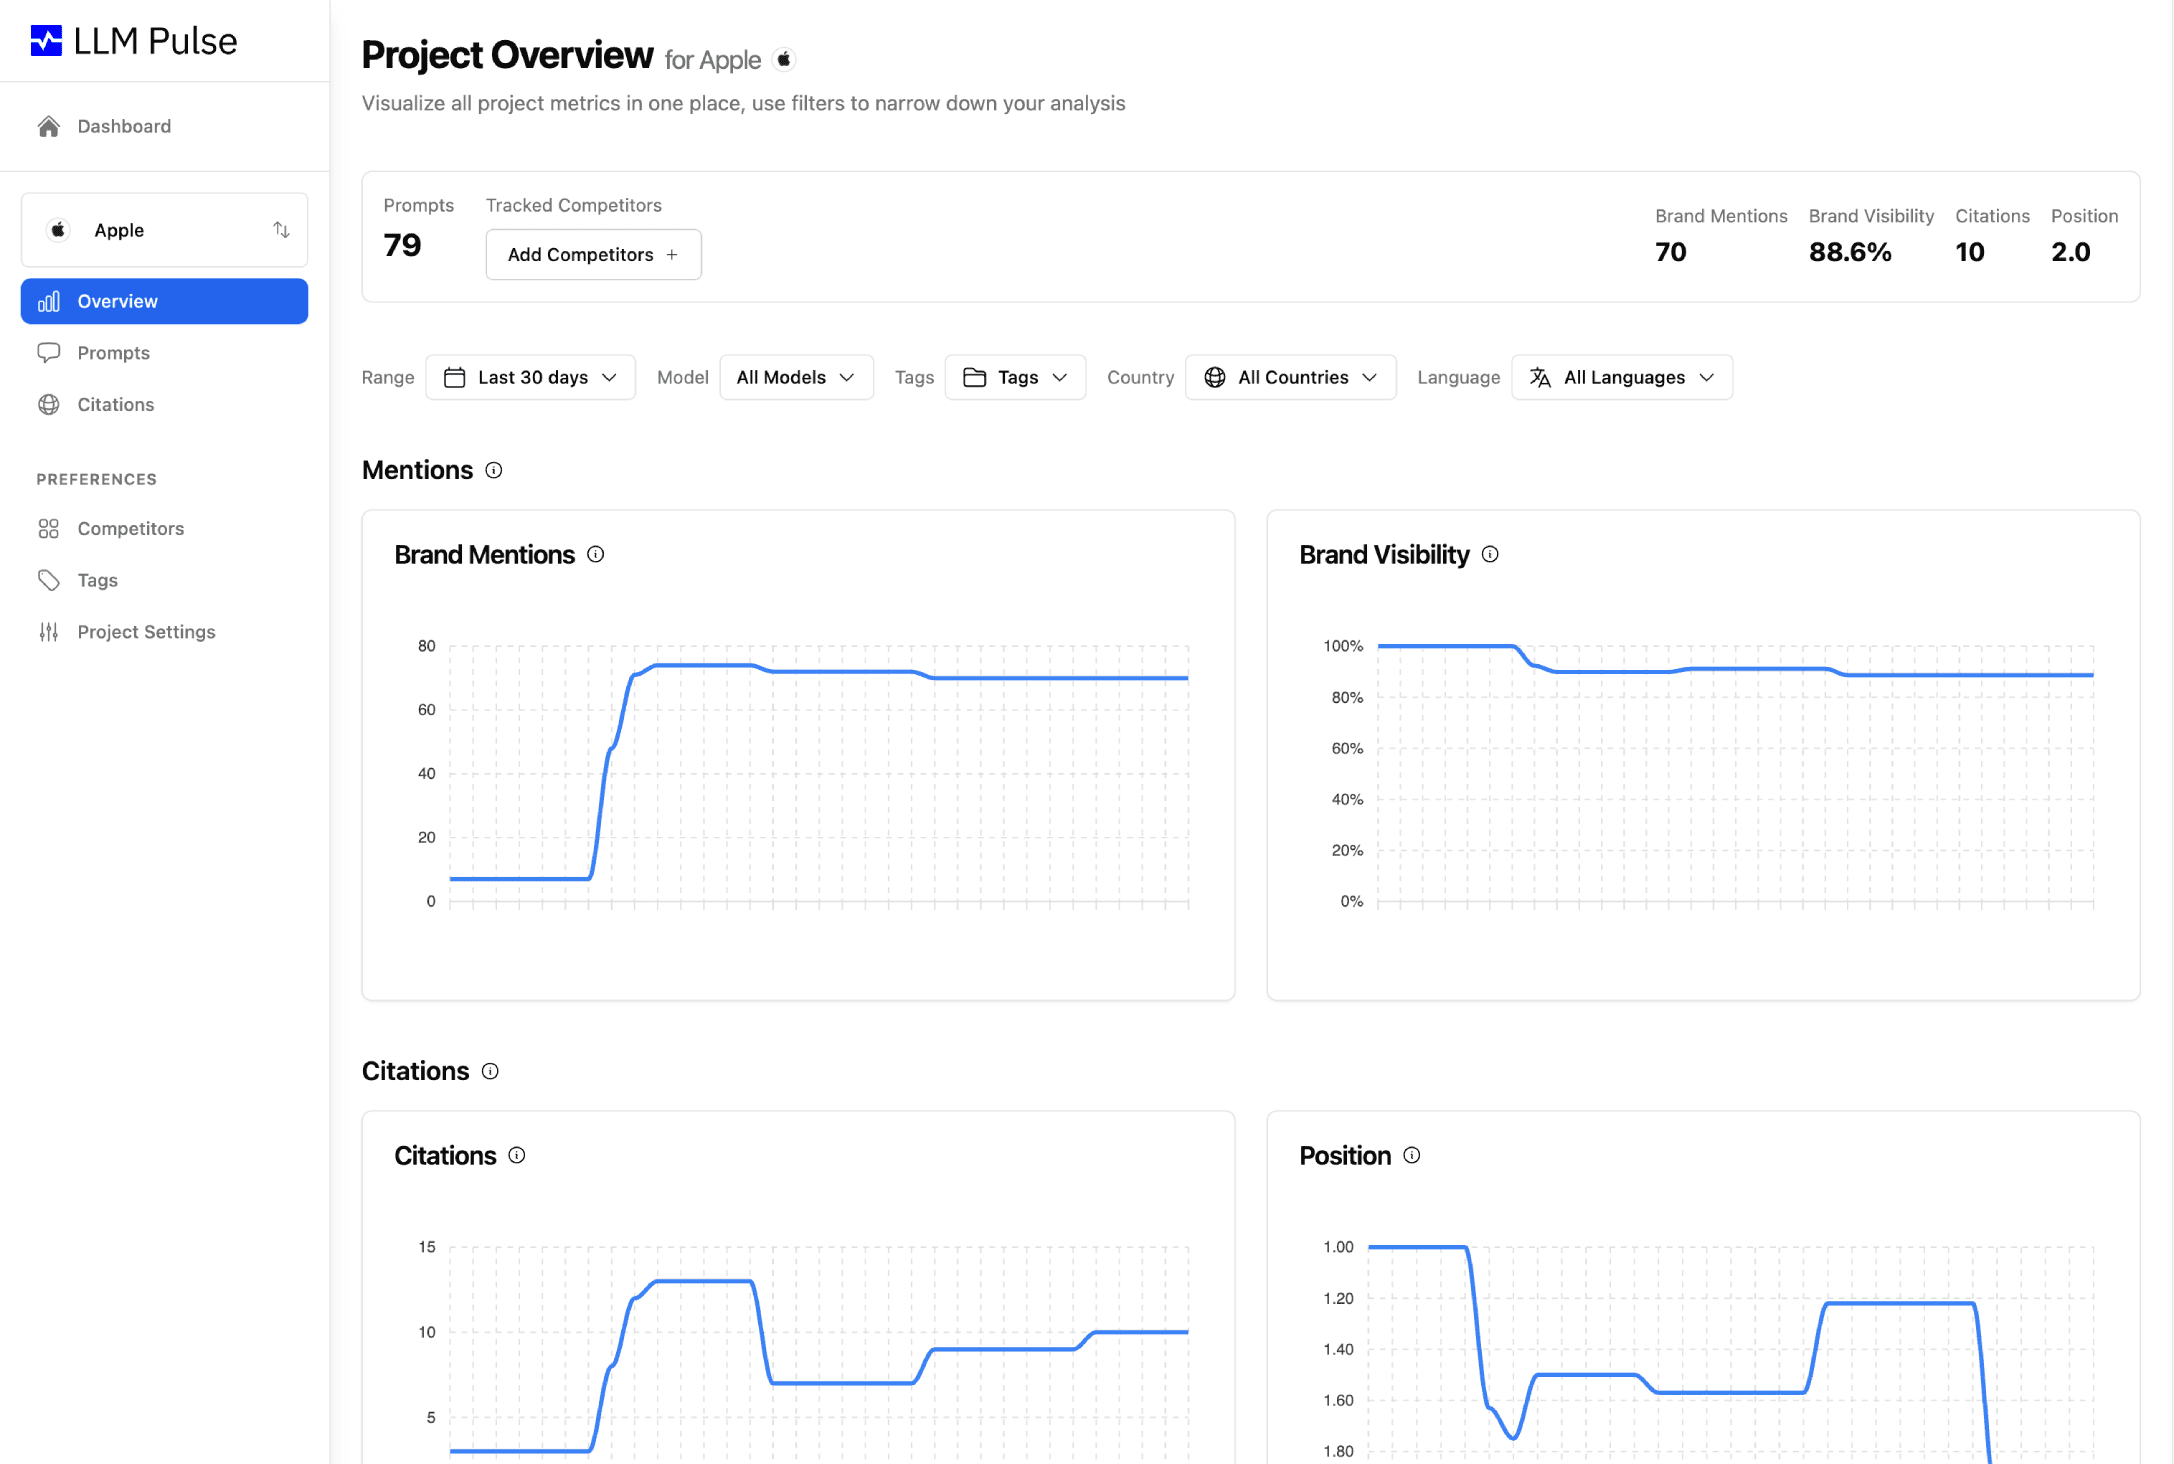This screenshot has width=2174, height=1464.
Task: Click the Overview bar chart icon
Action: coord(49,301)
